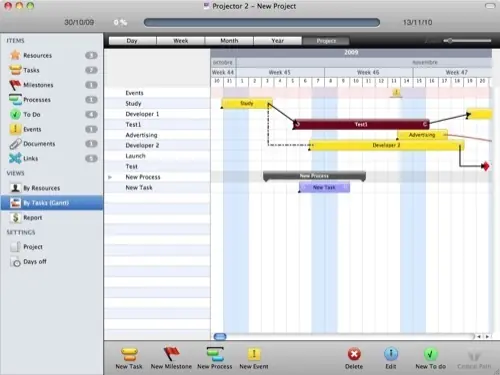500x375 pixels.
Task: Click the Week 45 header
Action: [x=280, y=72]
